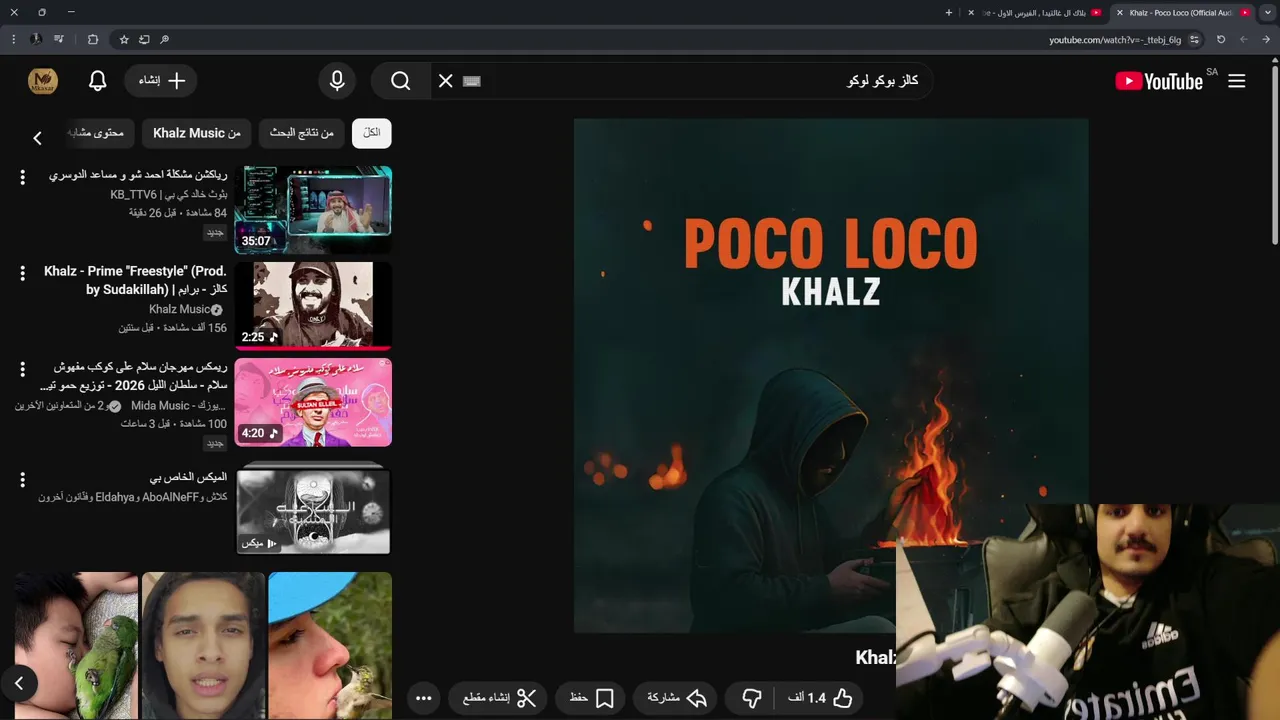Click the zoom magnifier in address bar
Screen dimensions: 1280x720
click(165, 39)
